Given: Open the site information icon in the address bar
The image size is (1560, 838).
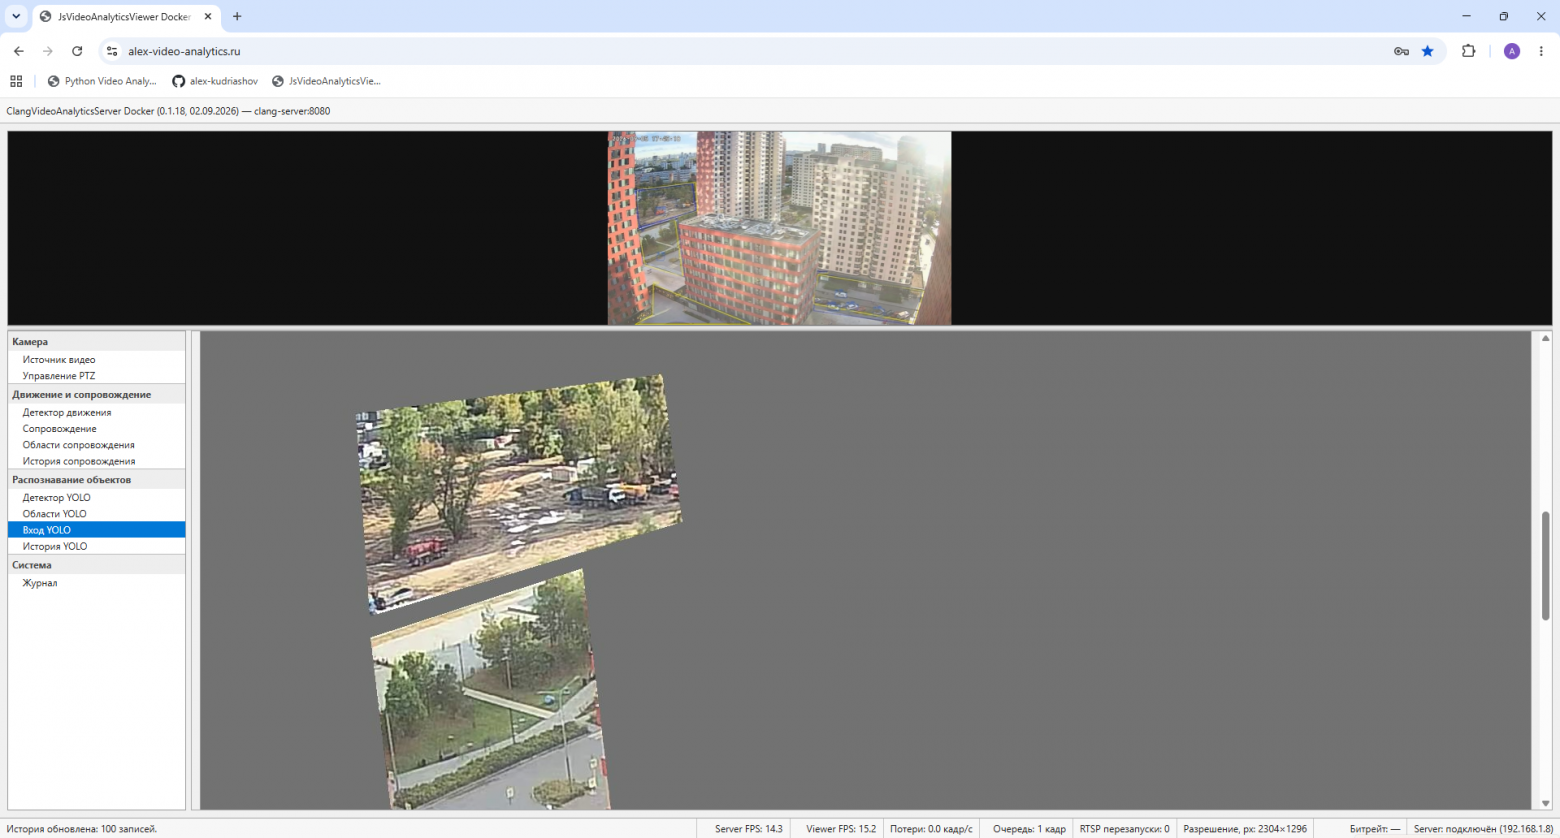Looking at the screenshot, I should (x=112, y=51).
